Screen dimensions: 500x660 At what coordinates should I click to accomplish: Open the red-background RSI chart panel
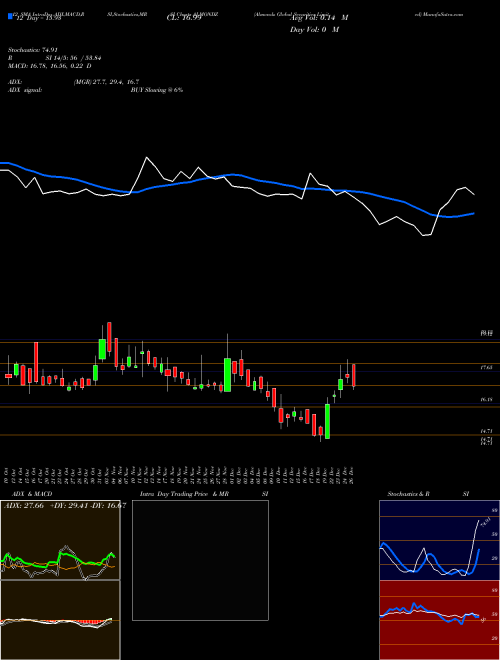click(439, 620)
